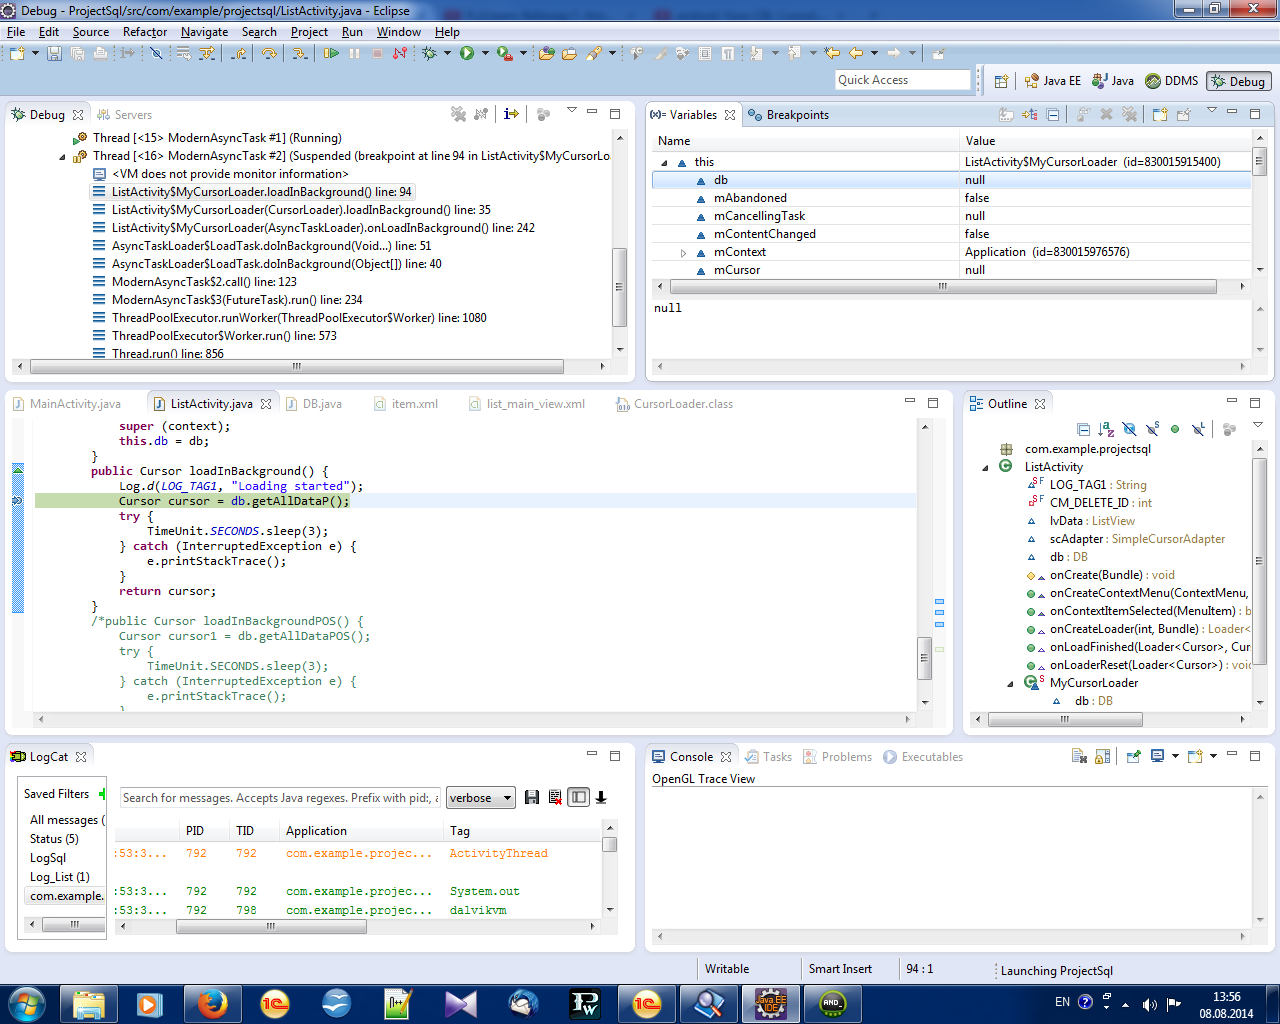Toggle Hide Fields in Outline toolbar
This screenshot has height=1024, width=1280.
pyautogui.click(x=1129, y=429)
